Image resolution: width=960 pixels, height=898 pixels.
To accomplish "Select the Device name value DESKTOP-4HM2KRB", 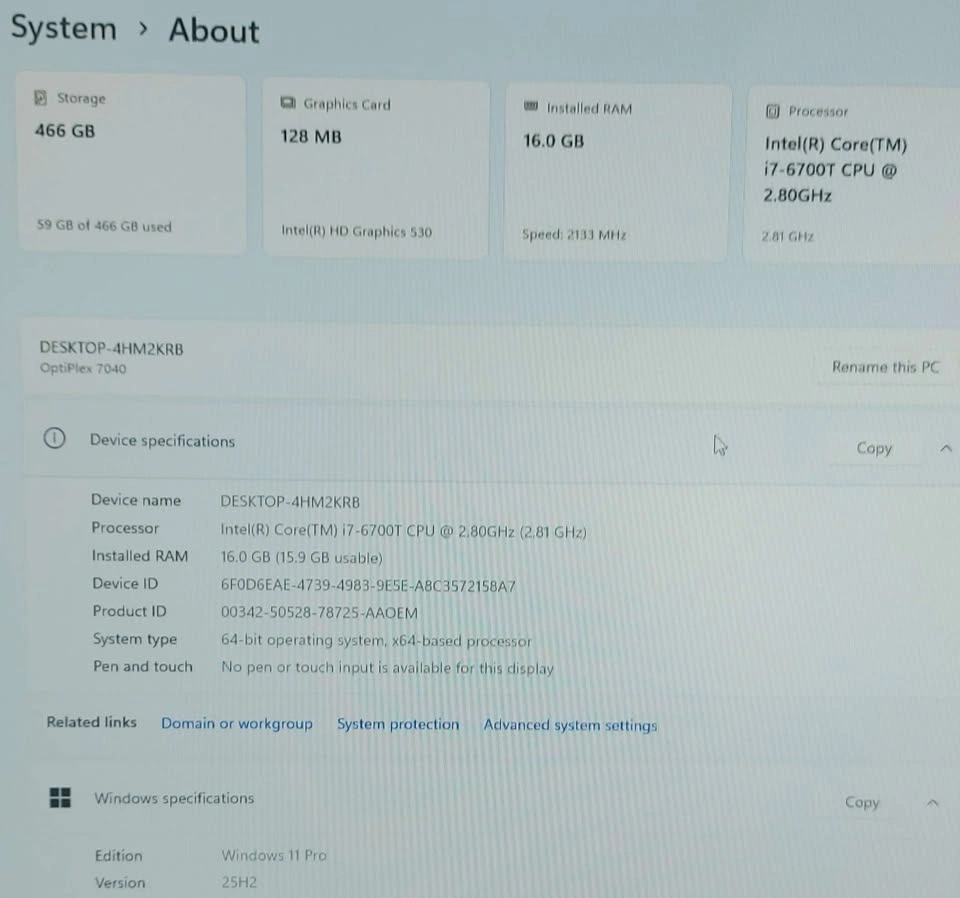I will point(290,502).
